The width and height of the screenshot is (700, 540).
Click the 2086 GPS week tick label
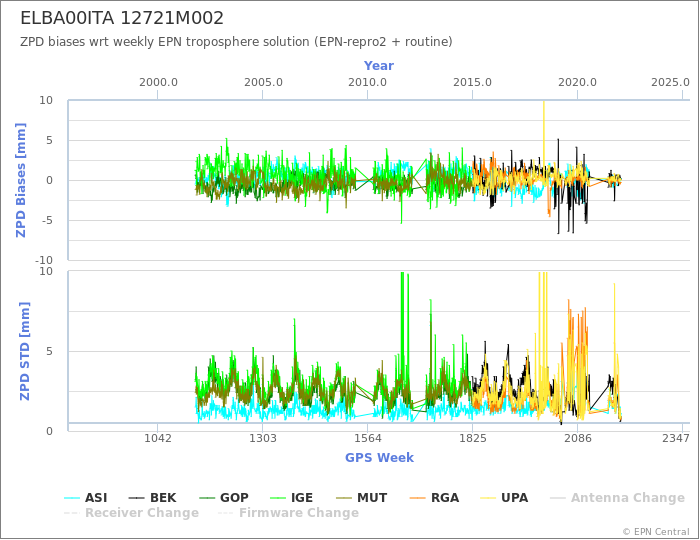coord(577,438)
